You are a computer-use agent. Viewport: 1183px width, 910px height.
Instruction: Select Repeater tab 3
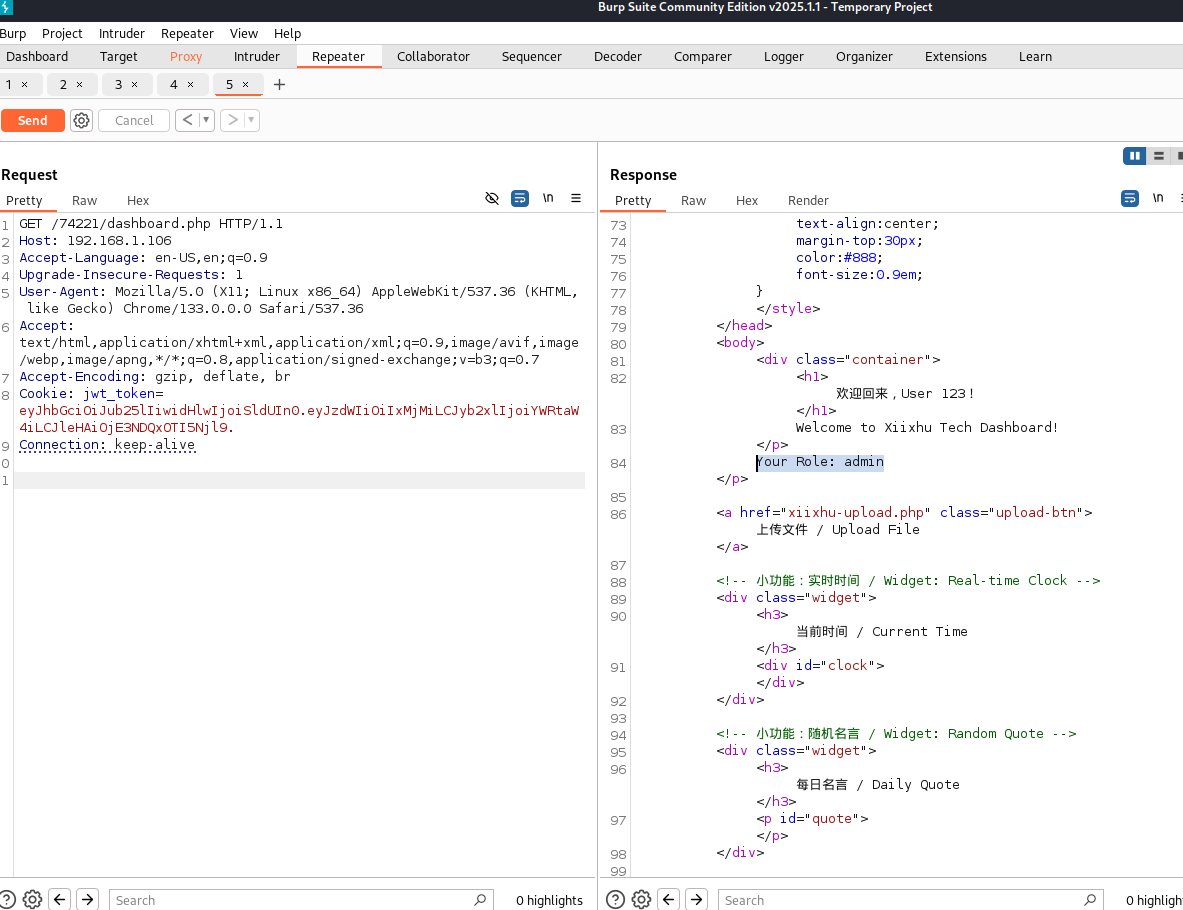(118, 85)
